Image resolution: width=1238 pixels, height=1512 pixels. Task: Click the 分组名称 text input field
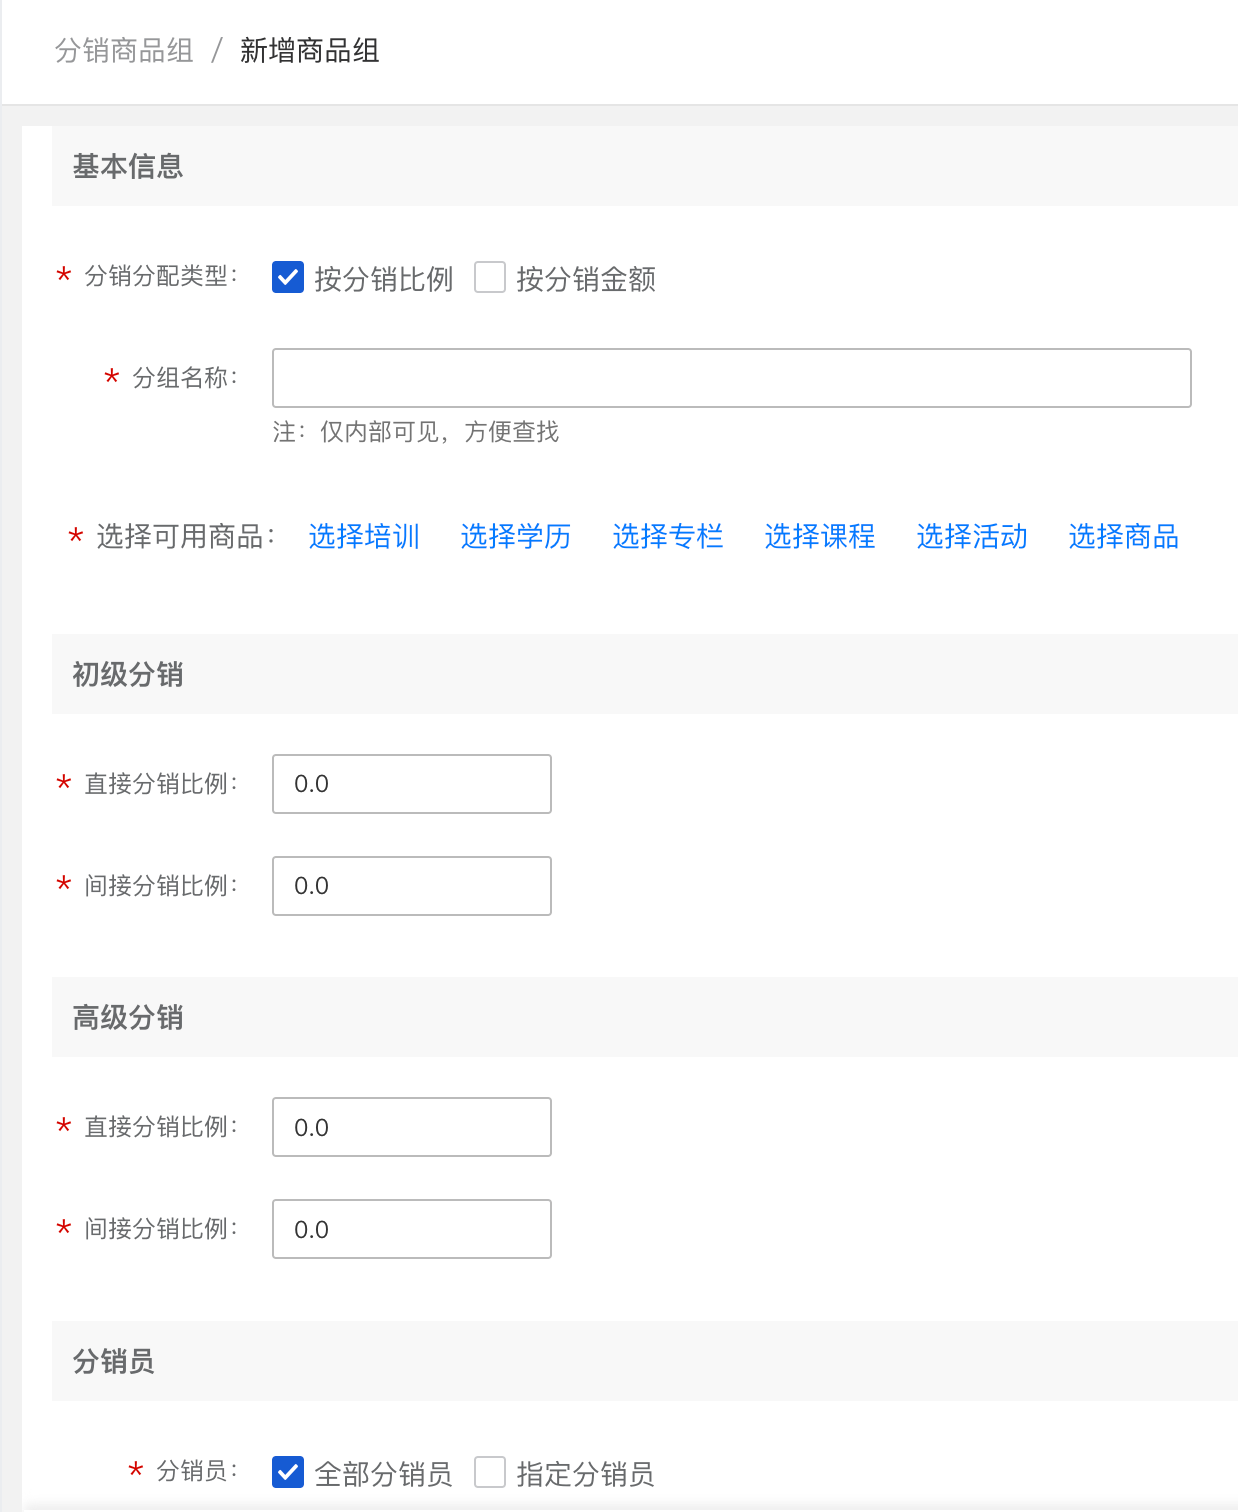(732, 378)
